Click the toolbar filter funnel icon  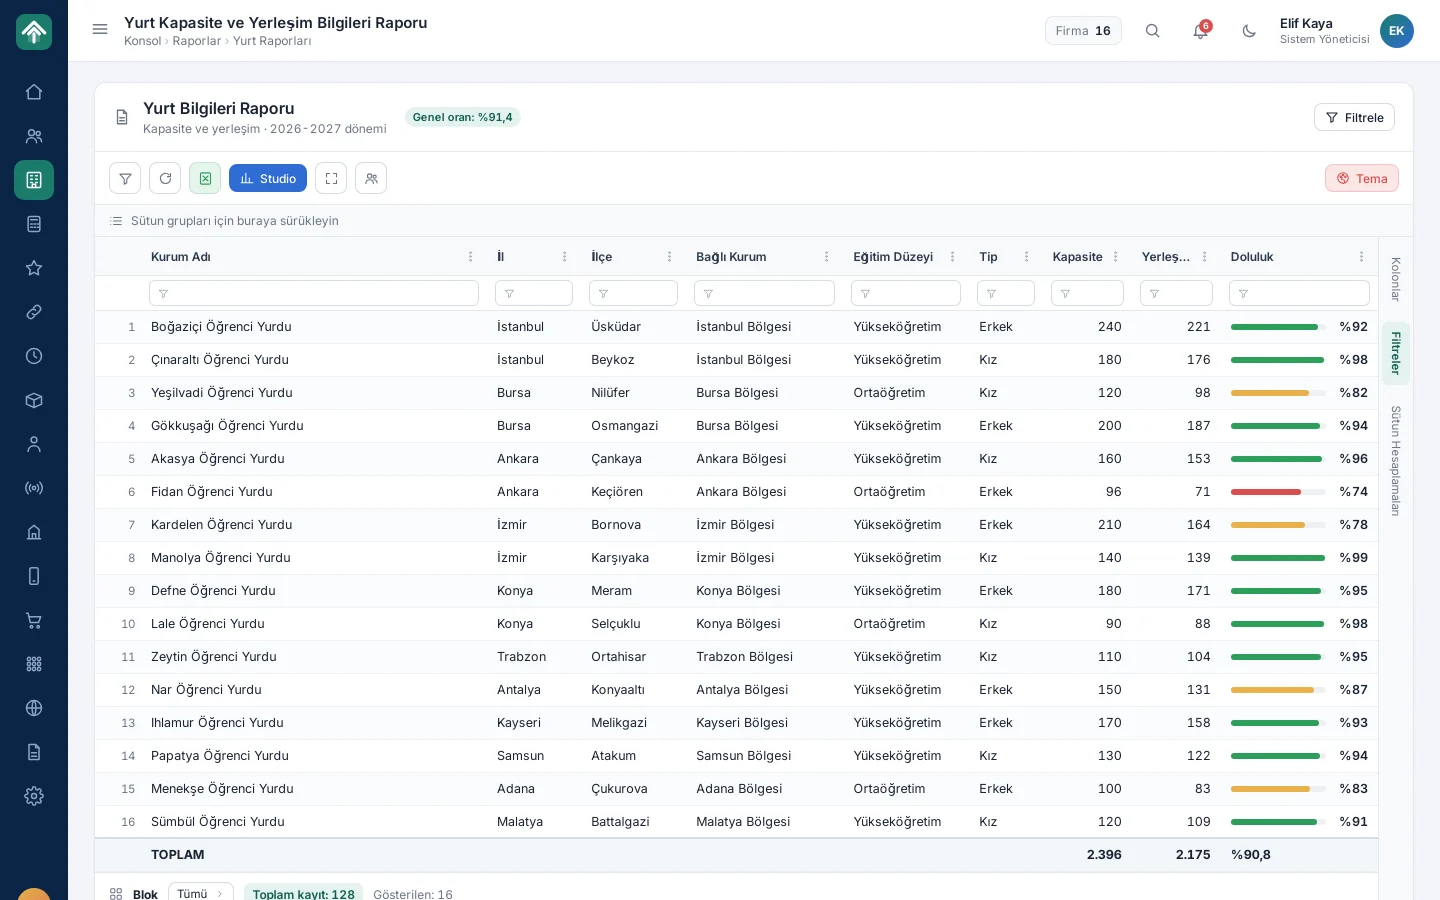125,178
